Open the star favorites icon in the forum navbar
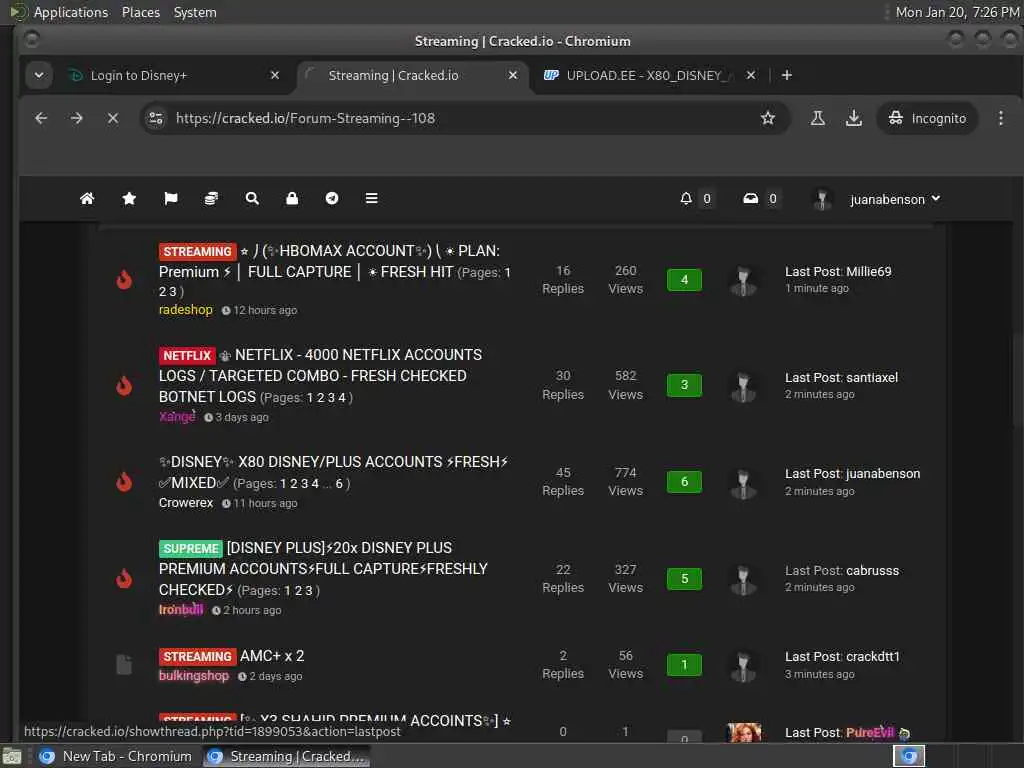This screenshot has height=768, width=1024. pos(129,199)
